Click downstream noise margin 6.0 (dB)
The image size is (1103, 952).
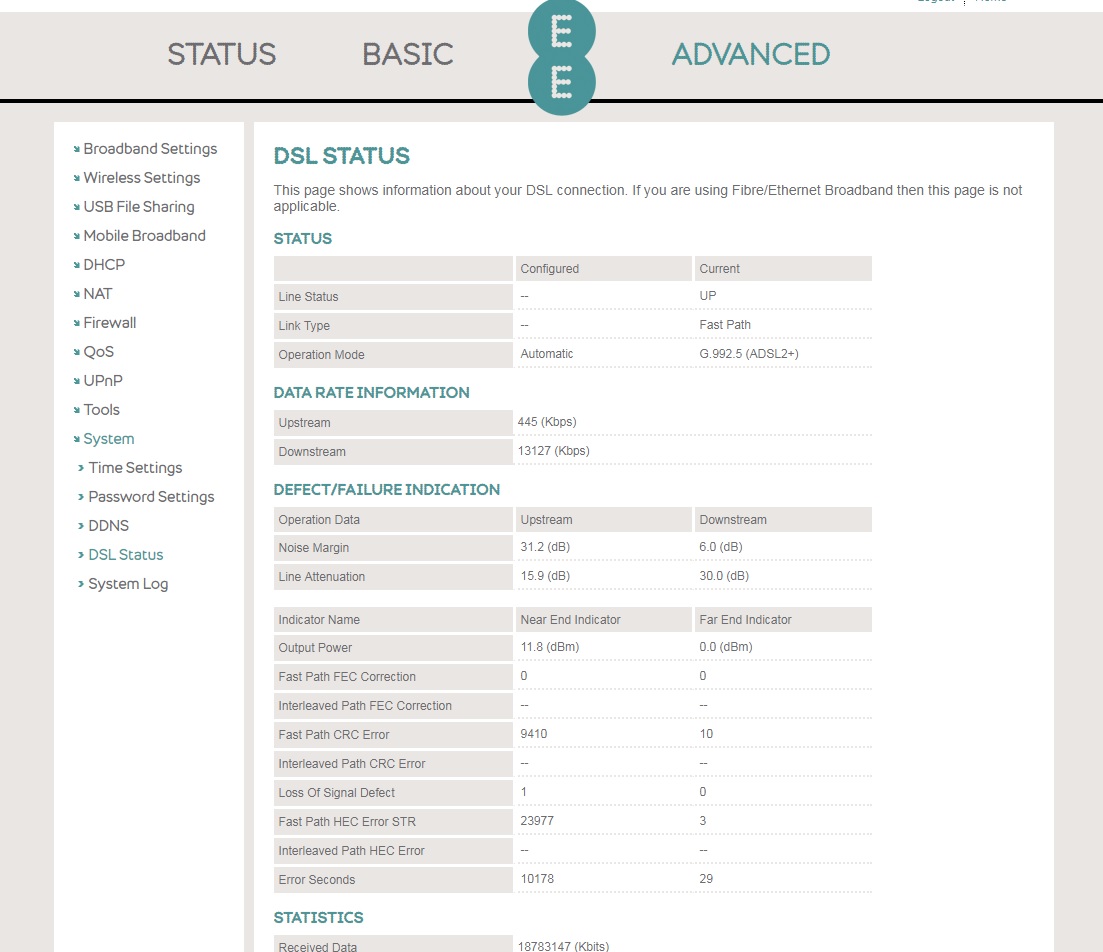click(720, 547)
